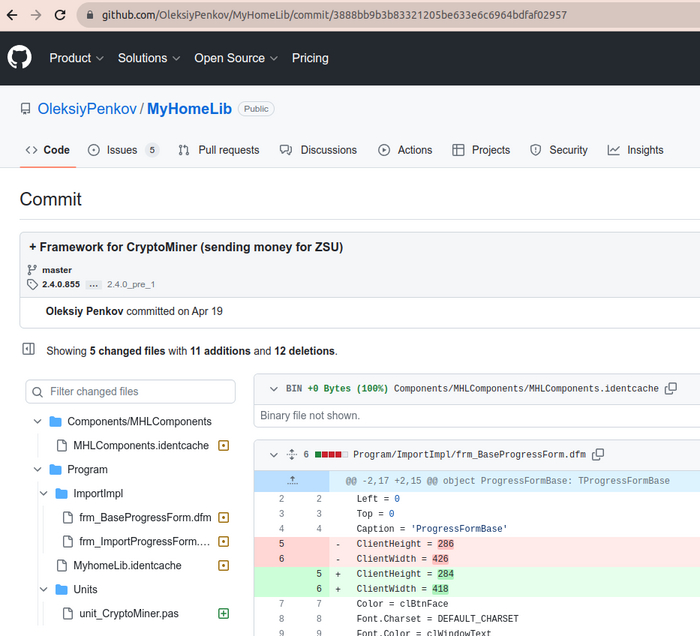700x636 pixels.
Task: Select unit_CryptoMiner.pas in the file tree
Action: [129, 614]
